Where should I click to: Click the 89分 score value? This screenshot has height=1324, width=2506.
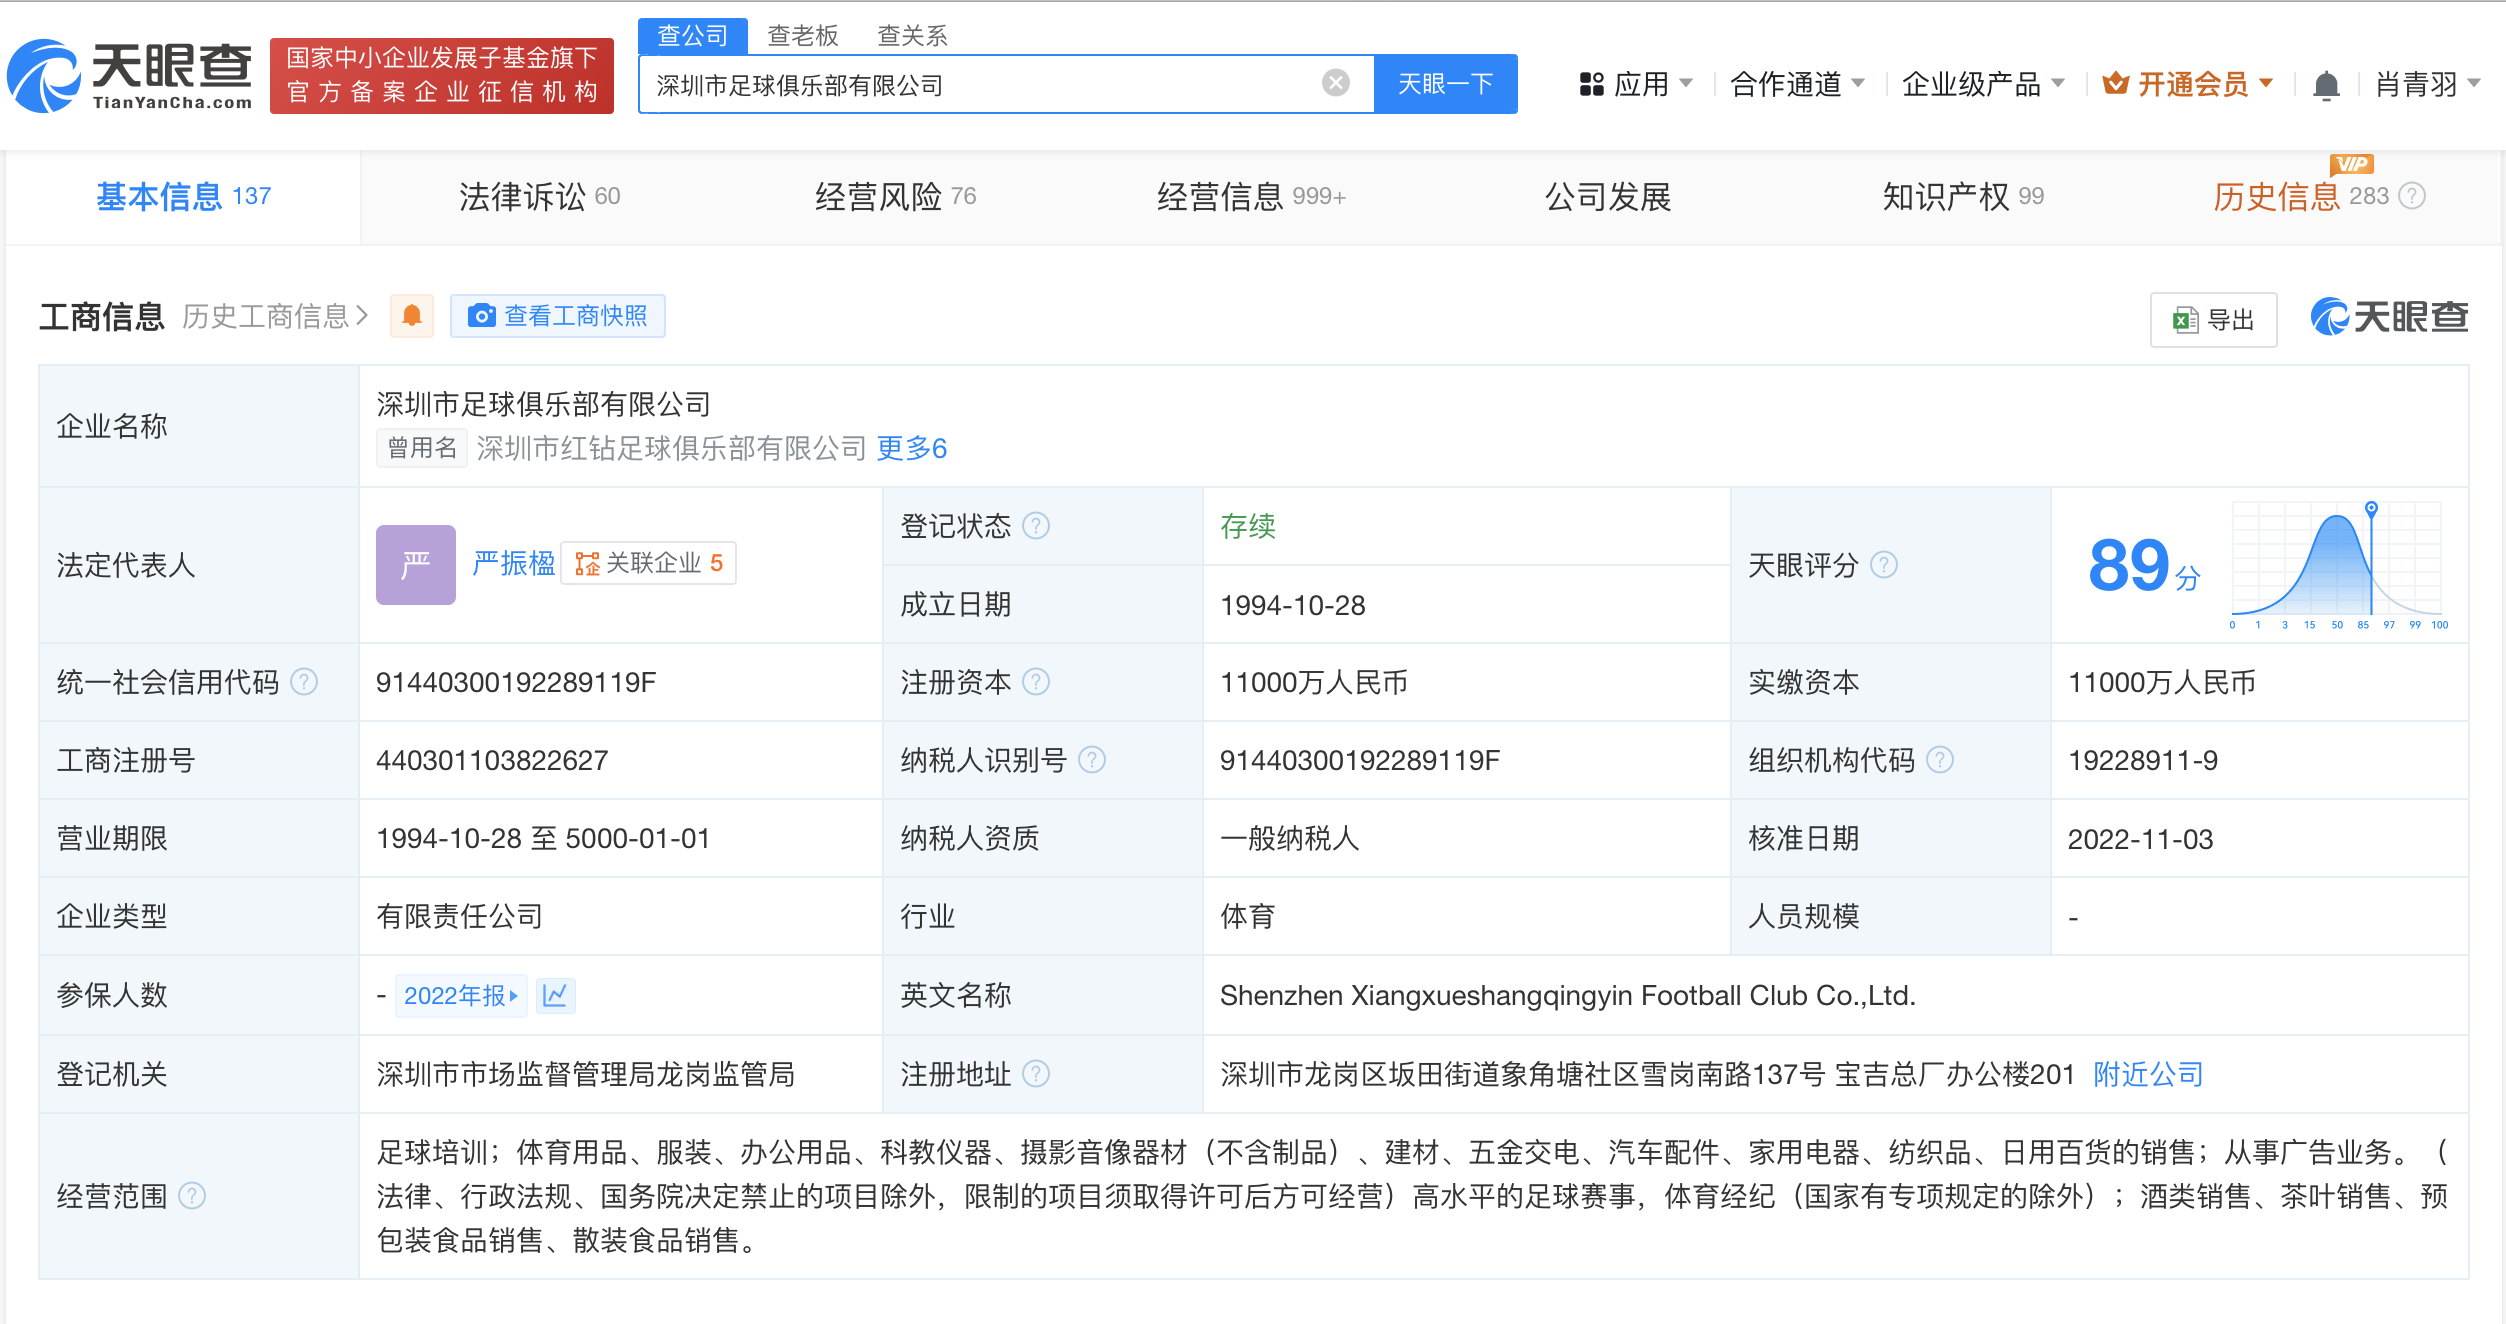pyautogui.click(x=2144, y=565)
